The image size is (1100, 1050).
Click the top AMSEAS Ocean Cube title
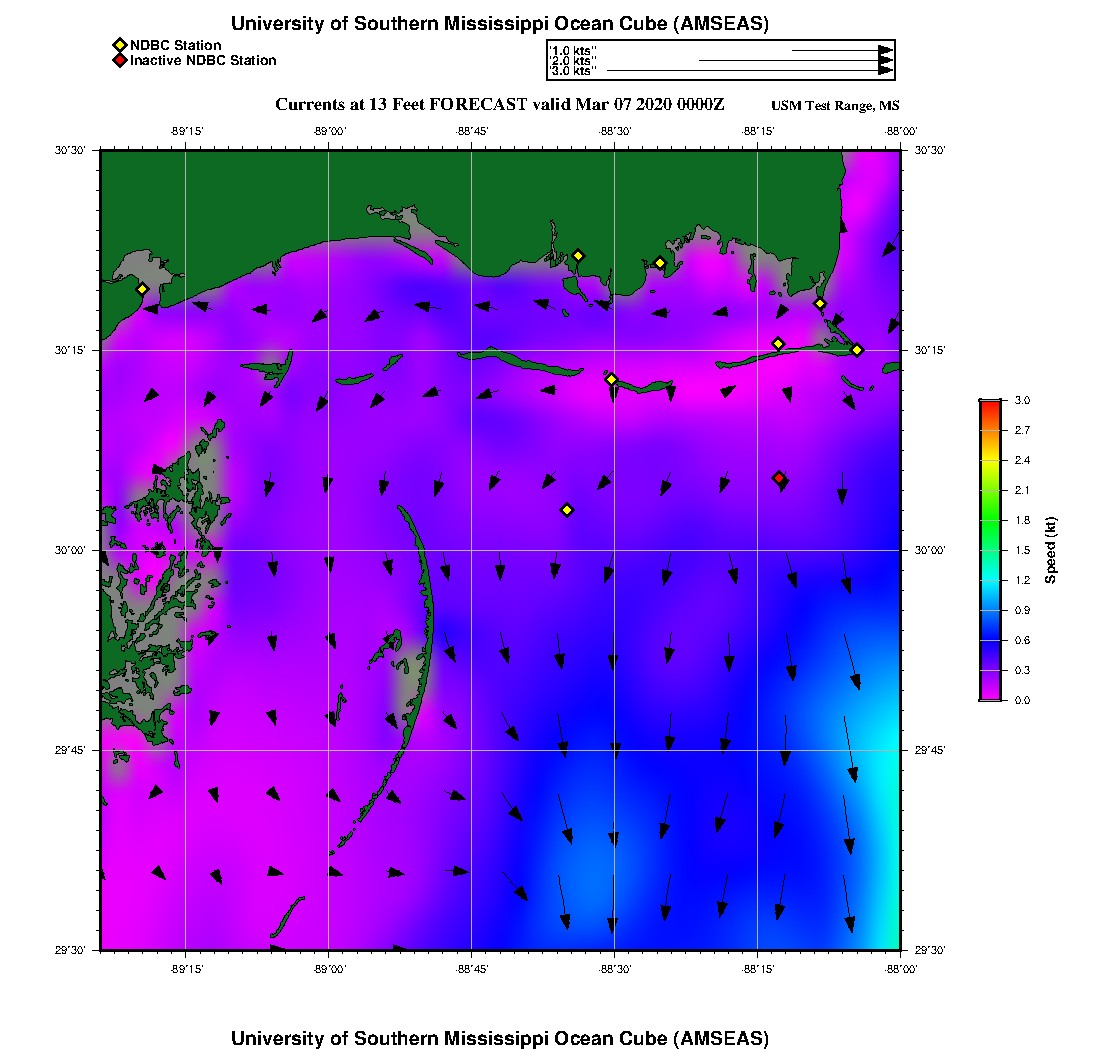(500, 24)
